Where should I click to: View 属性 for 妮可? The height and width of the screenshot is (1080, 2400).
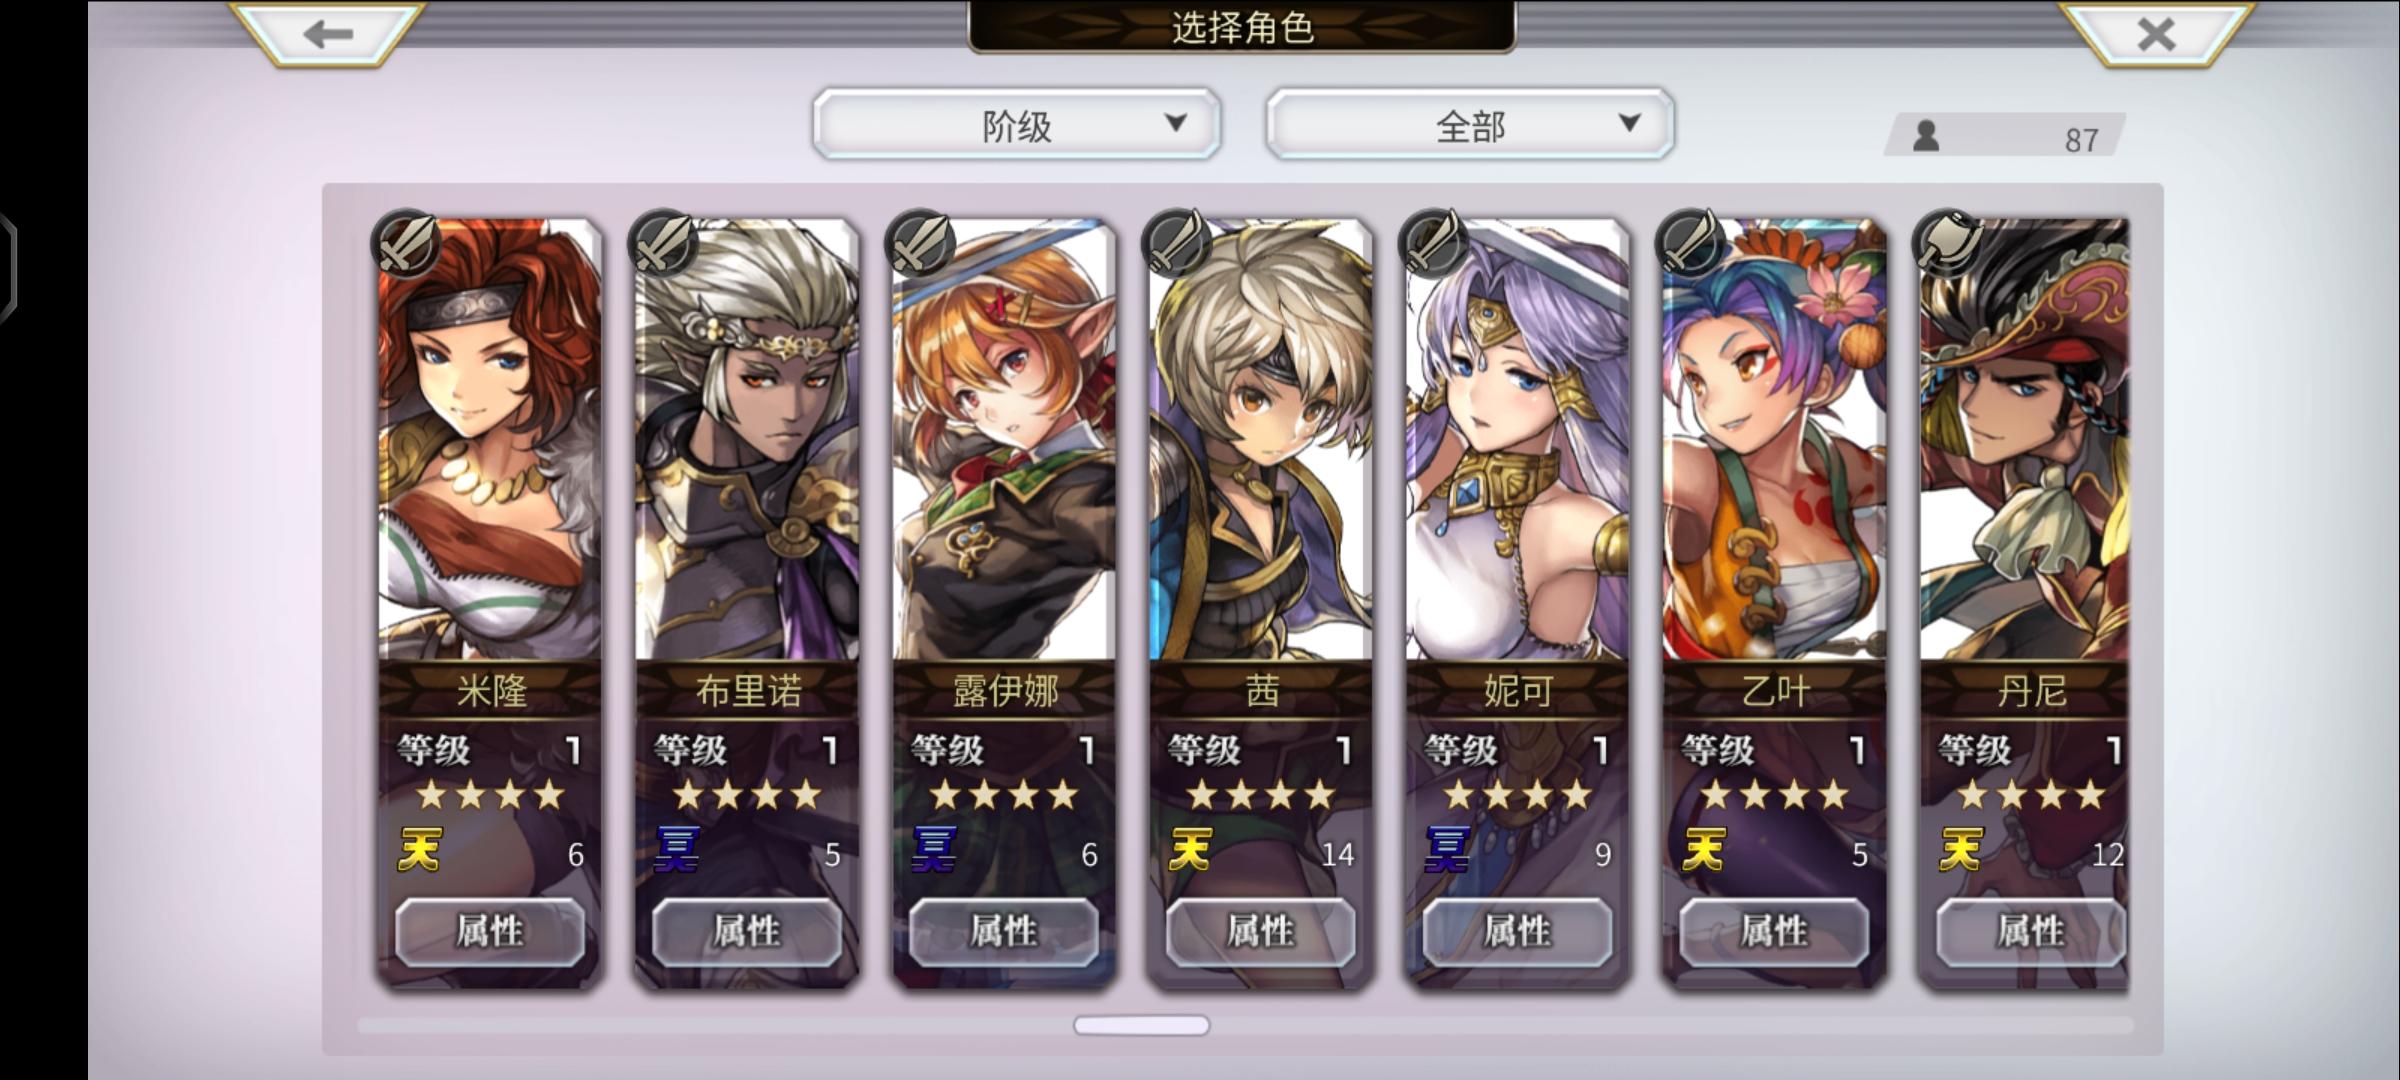click(x=1518, y=932)
